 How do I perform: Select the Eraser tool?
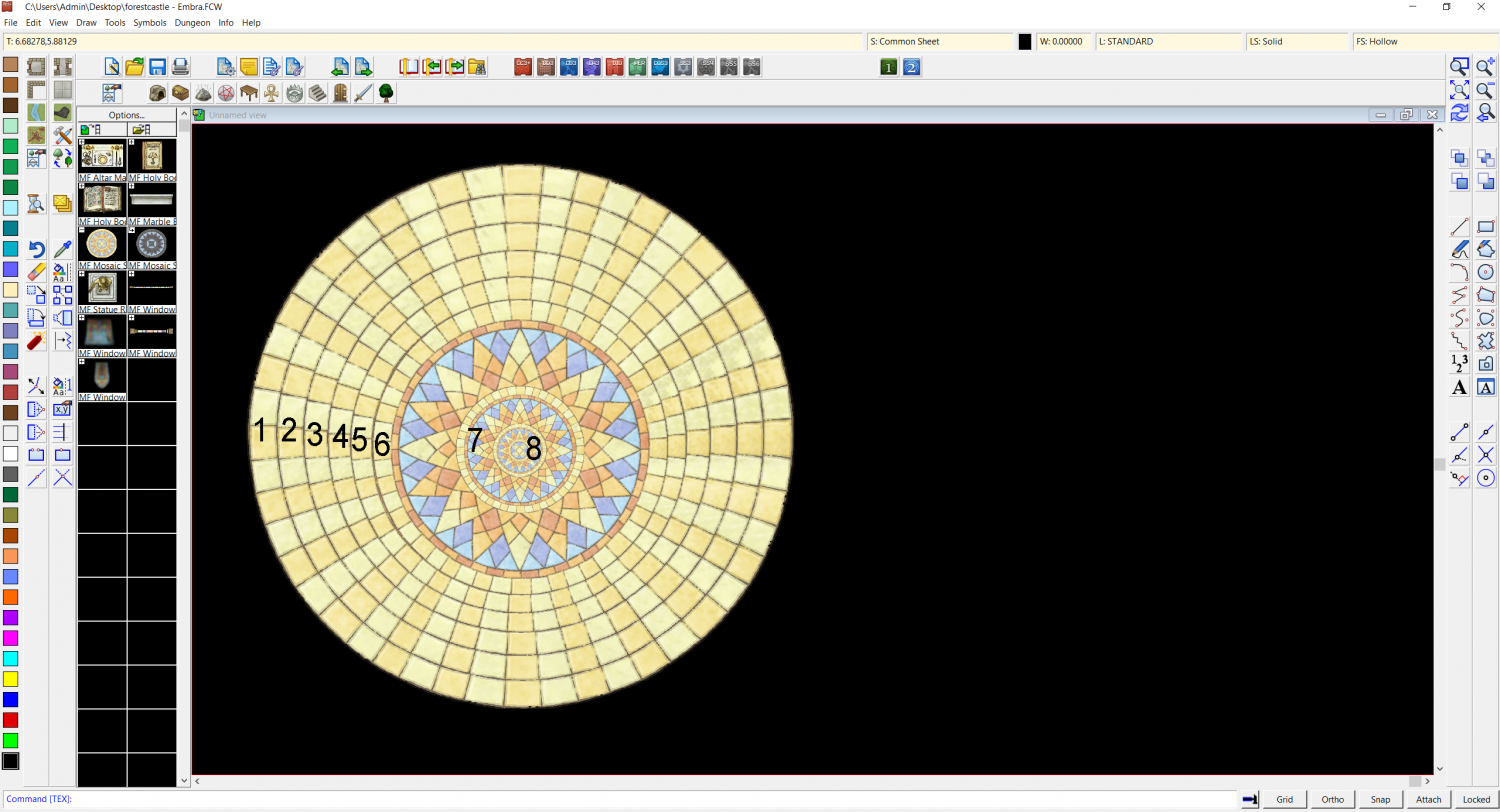tap(36, 272)
